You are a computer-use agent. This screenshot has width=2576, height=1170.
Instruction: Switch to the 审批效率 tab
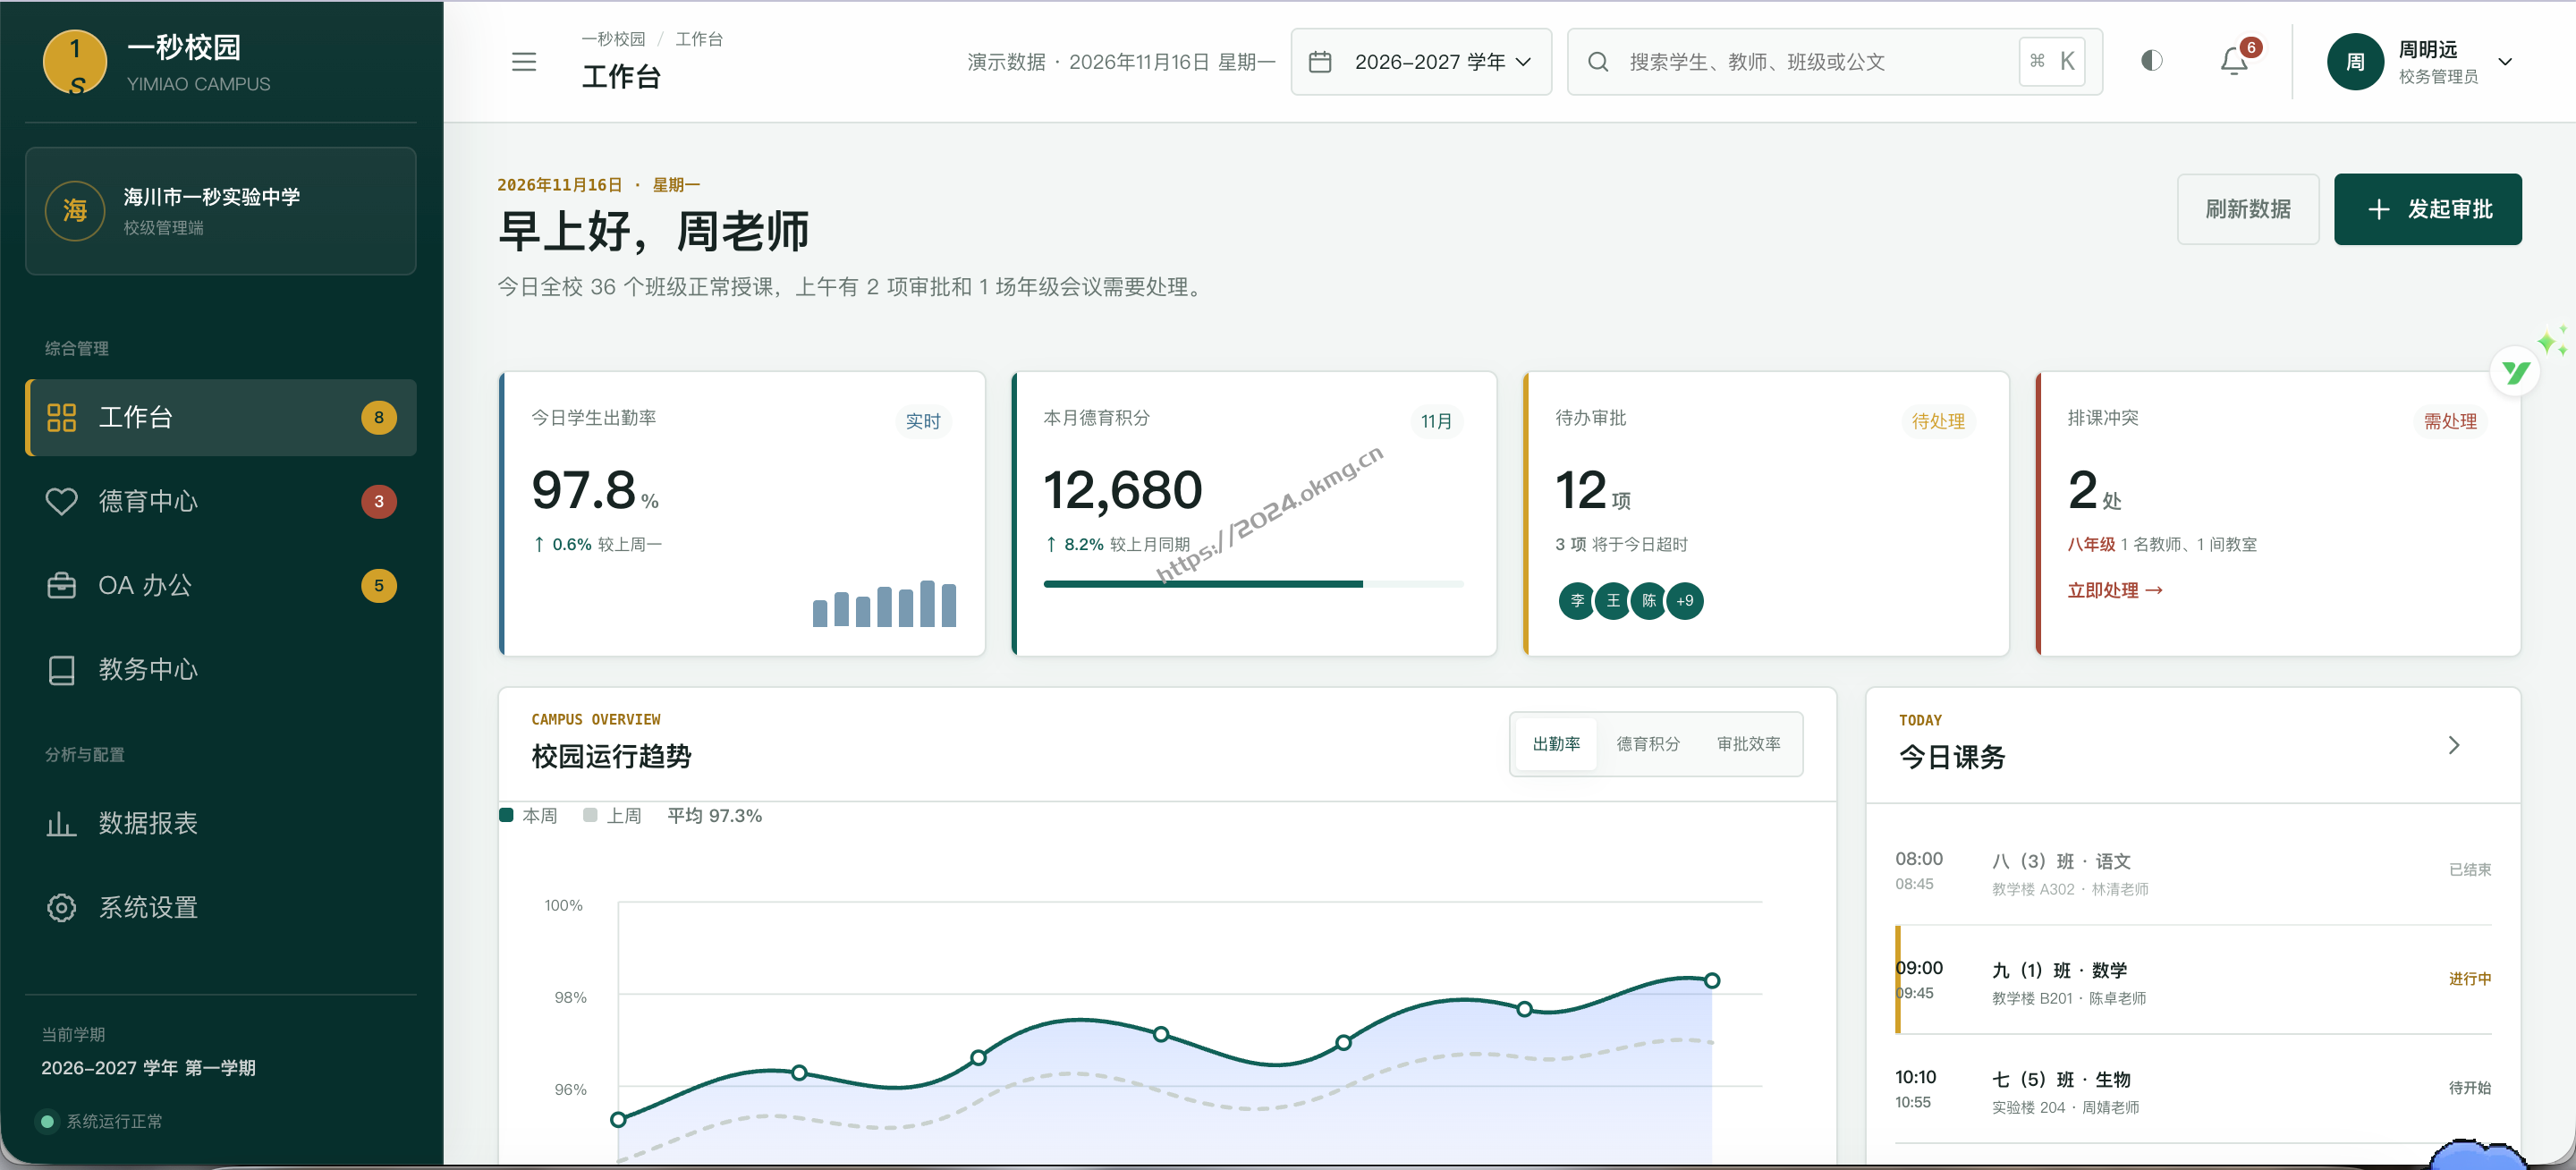[x=1748, y=743]
